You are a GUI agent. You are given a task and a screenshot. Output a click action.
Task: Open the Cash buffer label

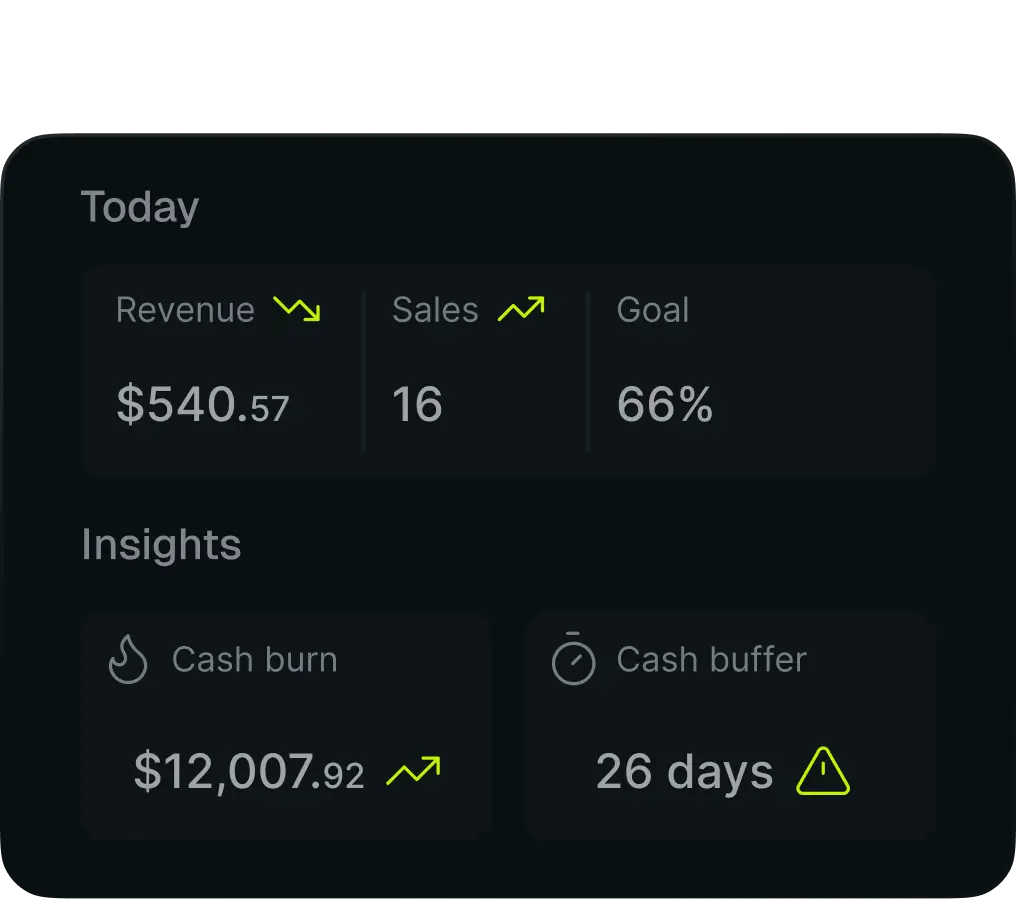[x=711, y=659]
